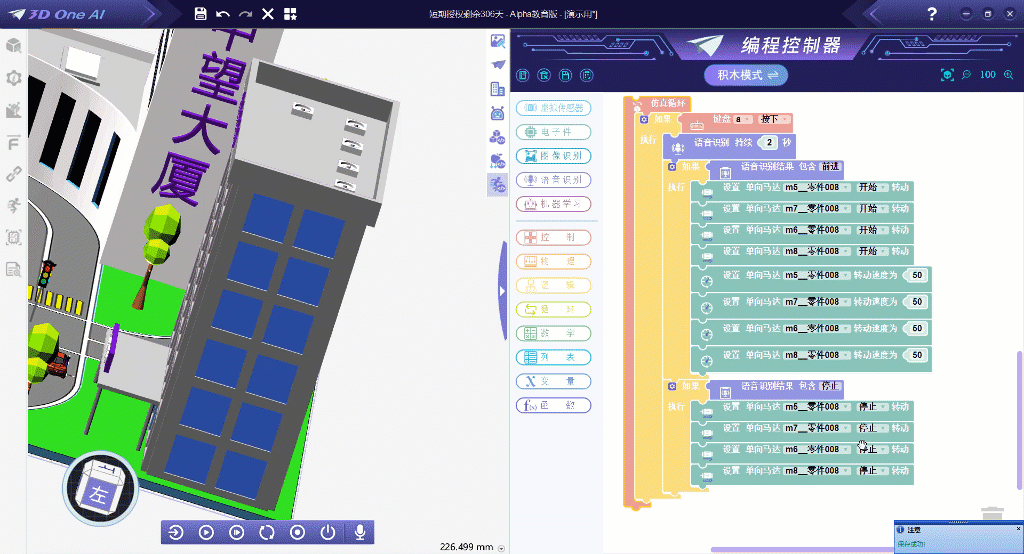Screen dimensions: 1024x554
Task: Select the 图像识别 block category
Action: click(553, 156)
